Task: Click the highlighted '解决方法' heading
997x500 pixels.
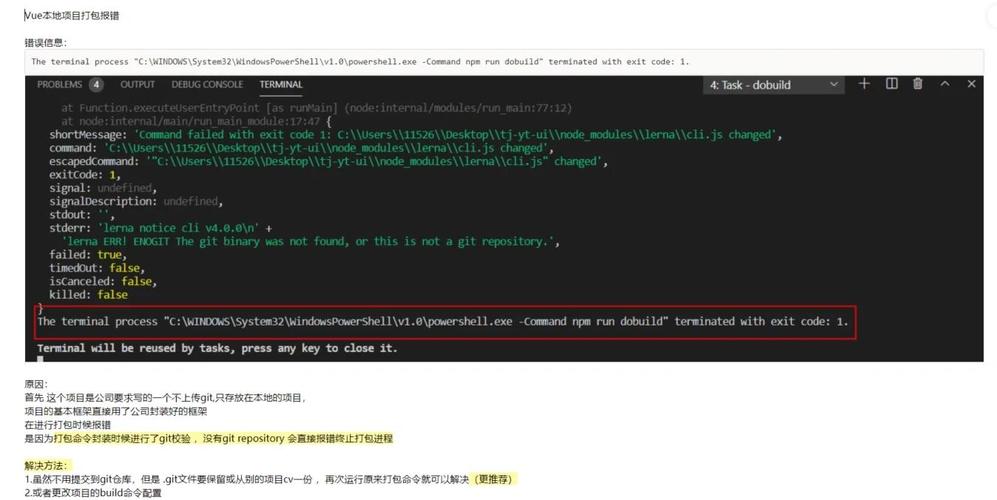Action: [x=48, y=466]
